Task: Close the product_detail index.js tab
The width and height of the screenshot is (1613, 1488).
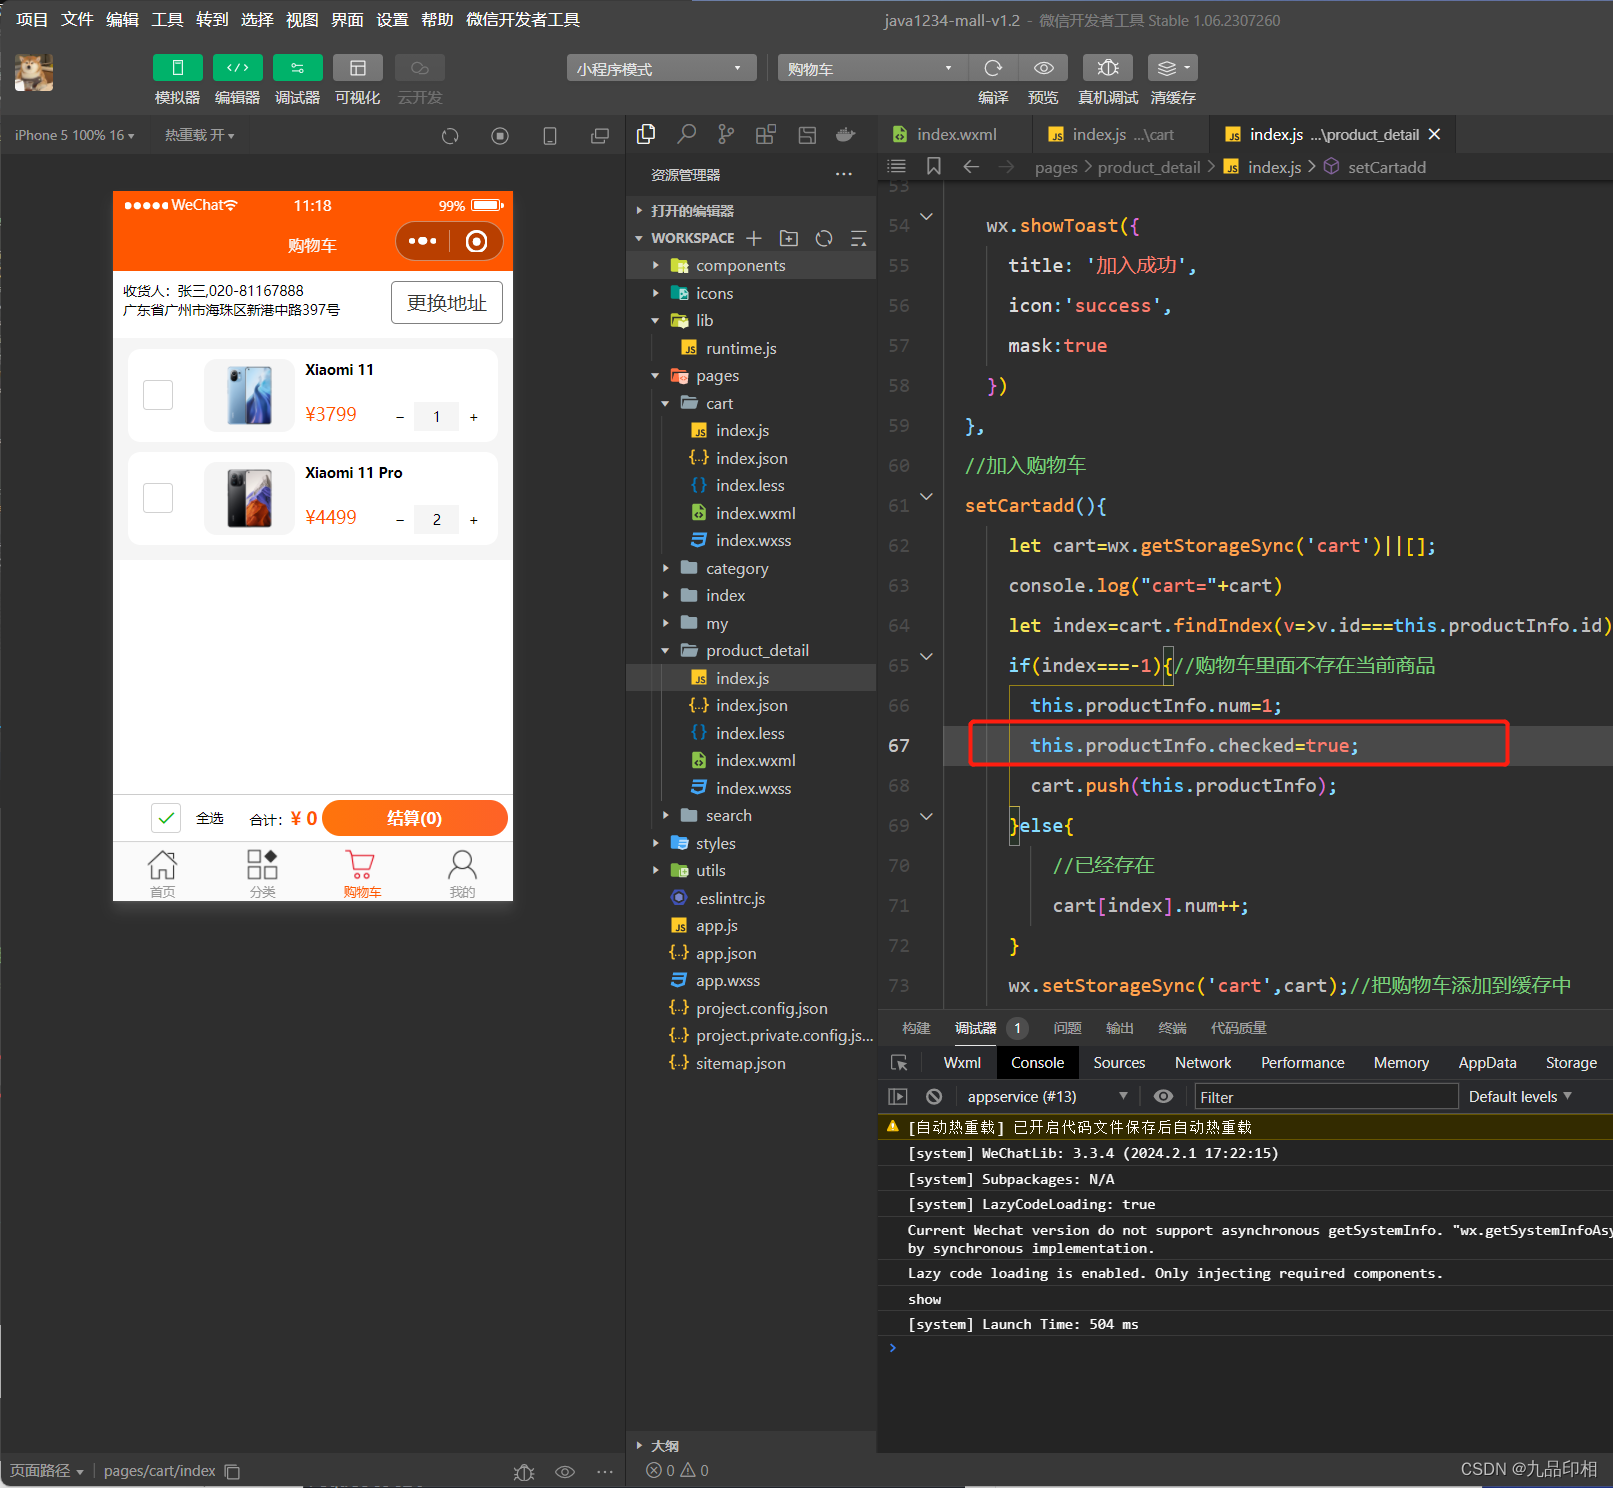Action: click(1435, 134)
